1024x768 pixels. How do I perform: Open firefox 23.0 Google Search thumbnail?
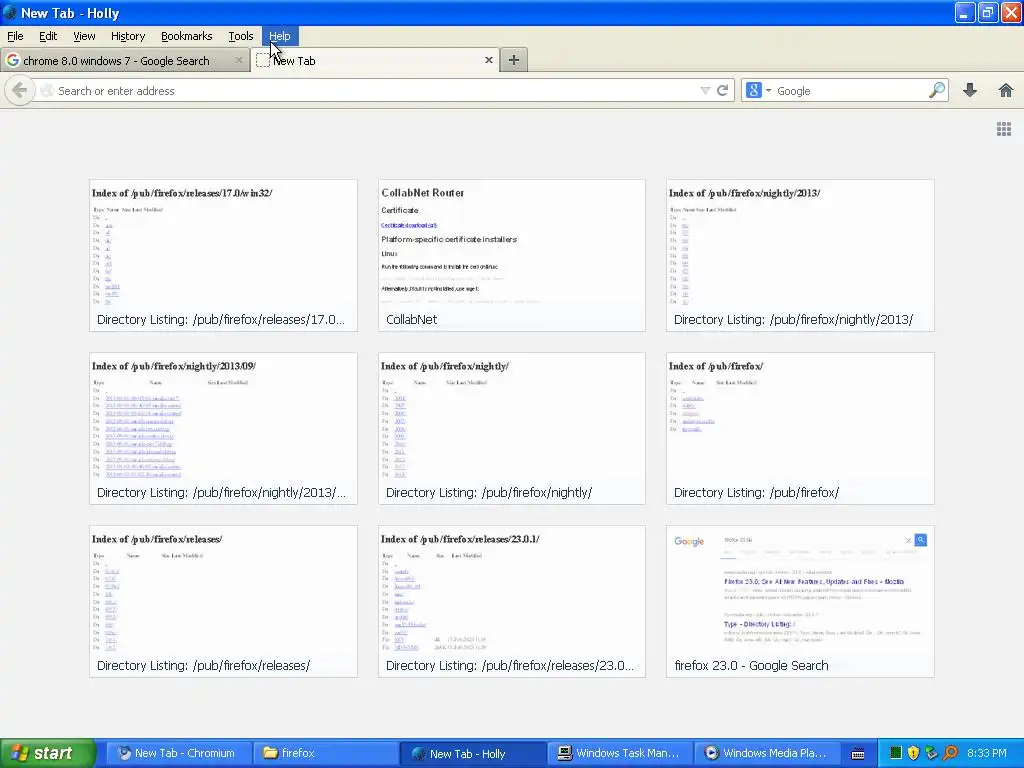pos(800,601)
